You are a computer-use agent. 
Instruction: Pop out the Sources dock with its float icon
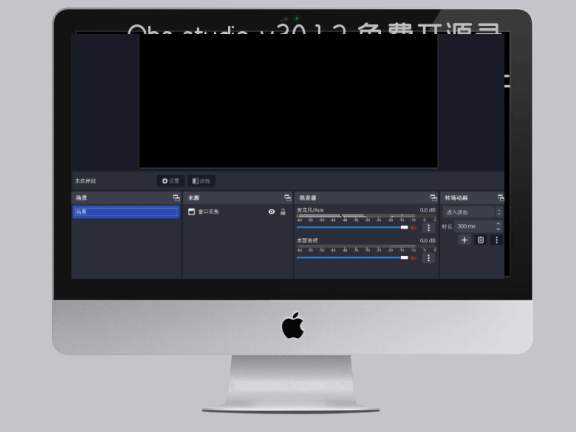coord(288,198)
